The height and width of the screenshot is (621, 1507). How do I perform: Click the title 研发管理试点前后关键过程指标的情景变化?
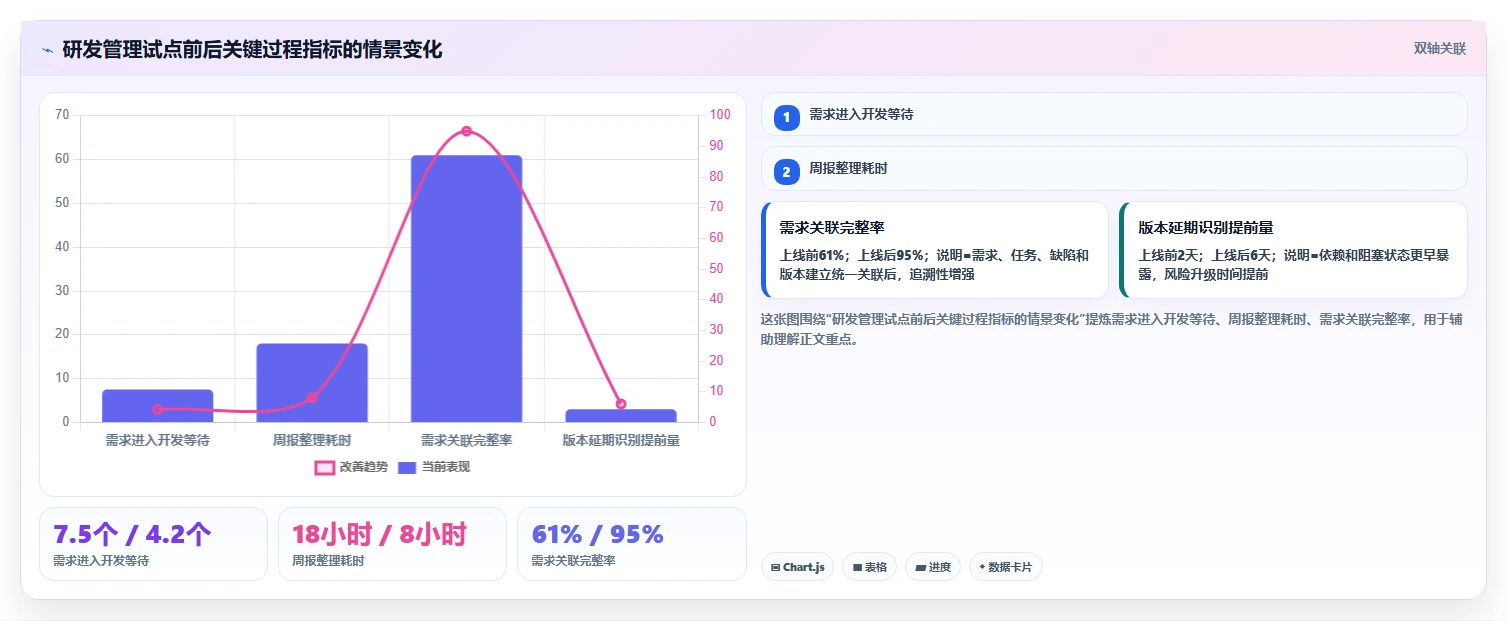(x=252, y=50)
